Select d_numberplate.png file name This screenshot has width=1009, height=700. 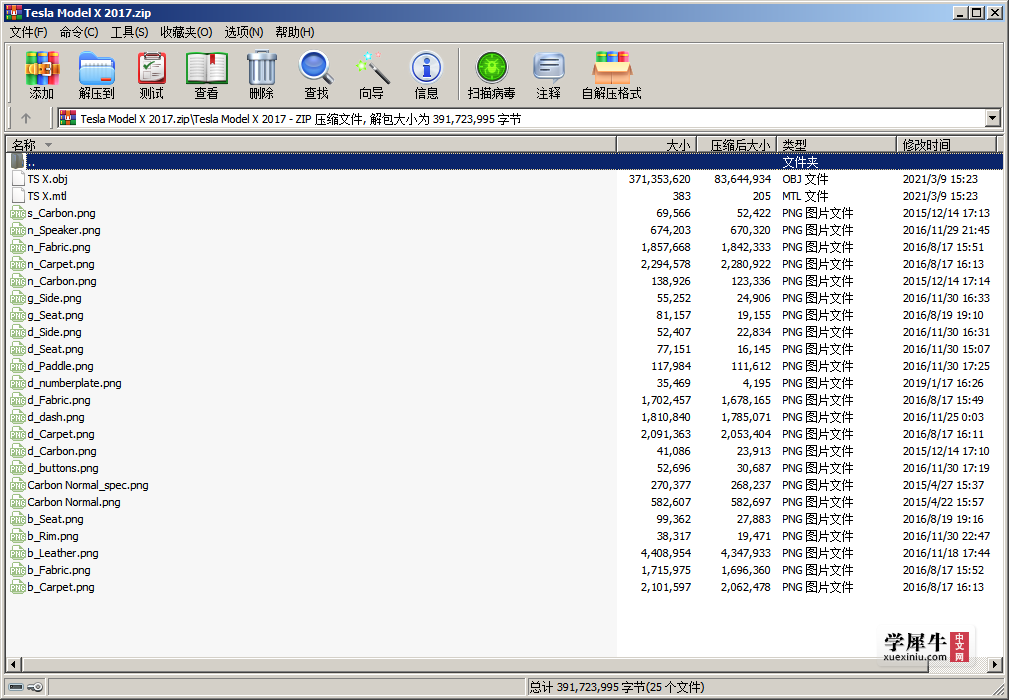pyautogui.click(x=74, y=383)
